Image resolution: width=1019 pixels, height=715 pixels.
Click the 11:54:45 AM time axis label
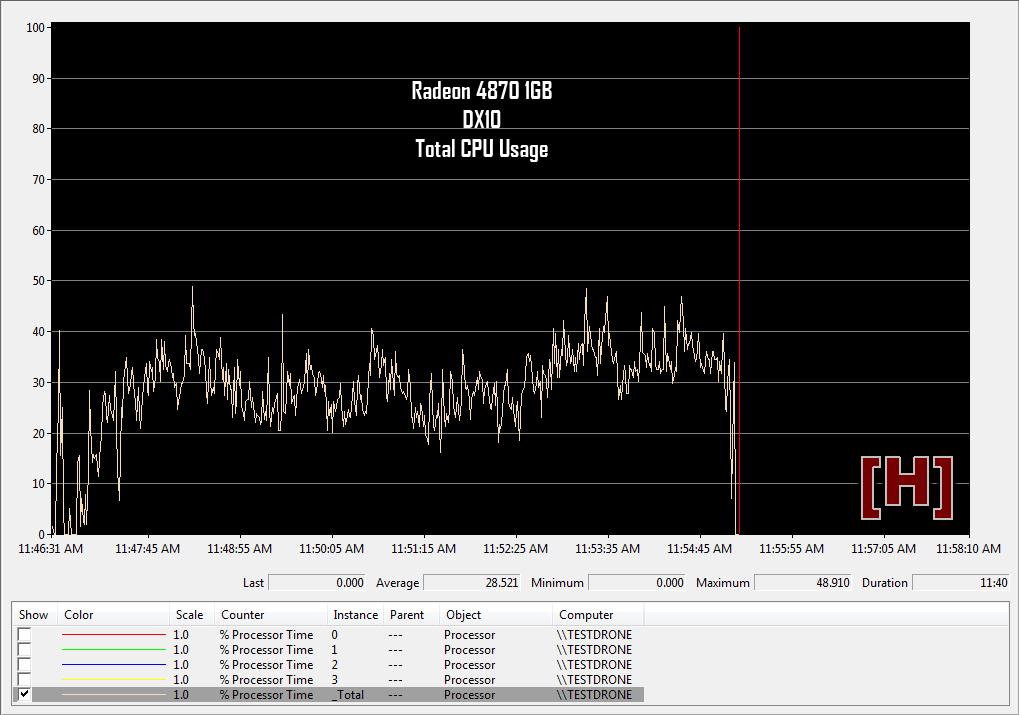[x=699, y=549]
